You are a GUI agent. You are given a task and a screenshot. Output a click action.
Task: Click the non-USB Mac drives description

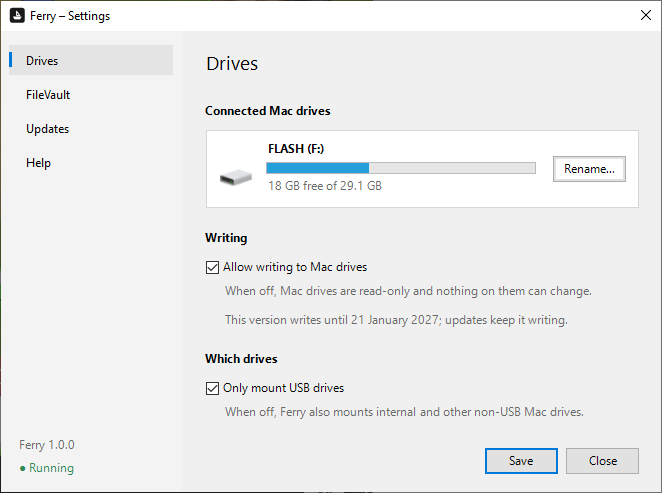[404, 412]
